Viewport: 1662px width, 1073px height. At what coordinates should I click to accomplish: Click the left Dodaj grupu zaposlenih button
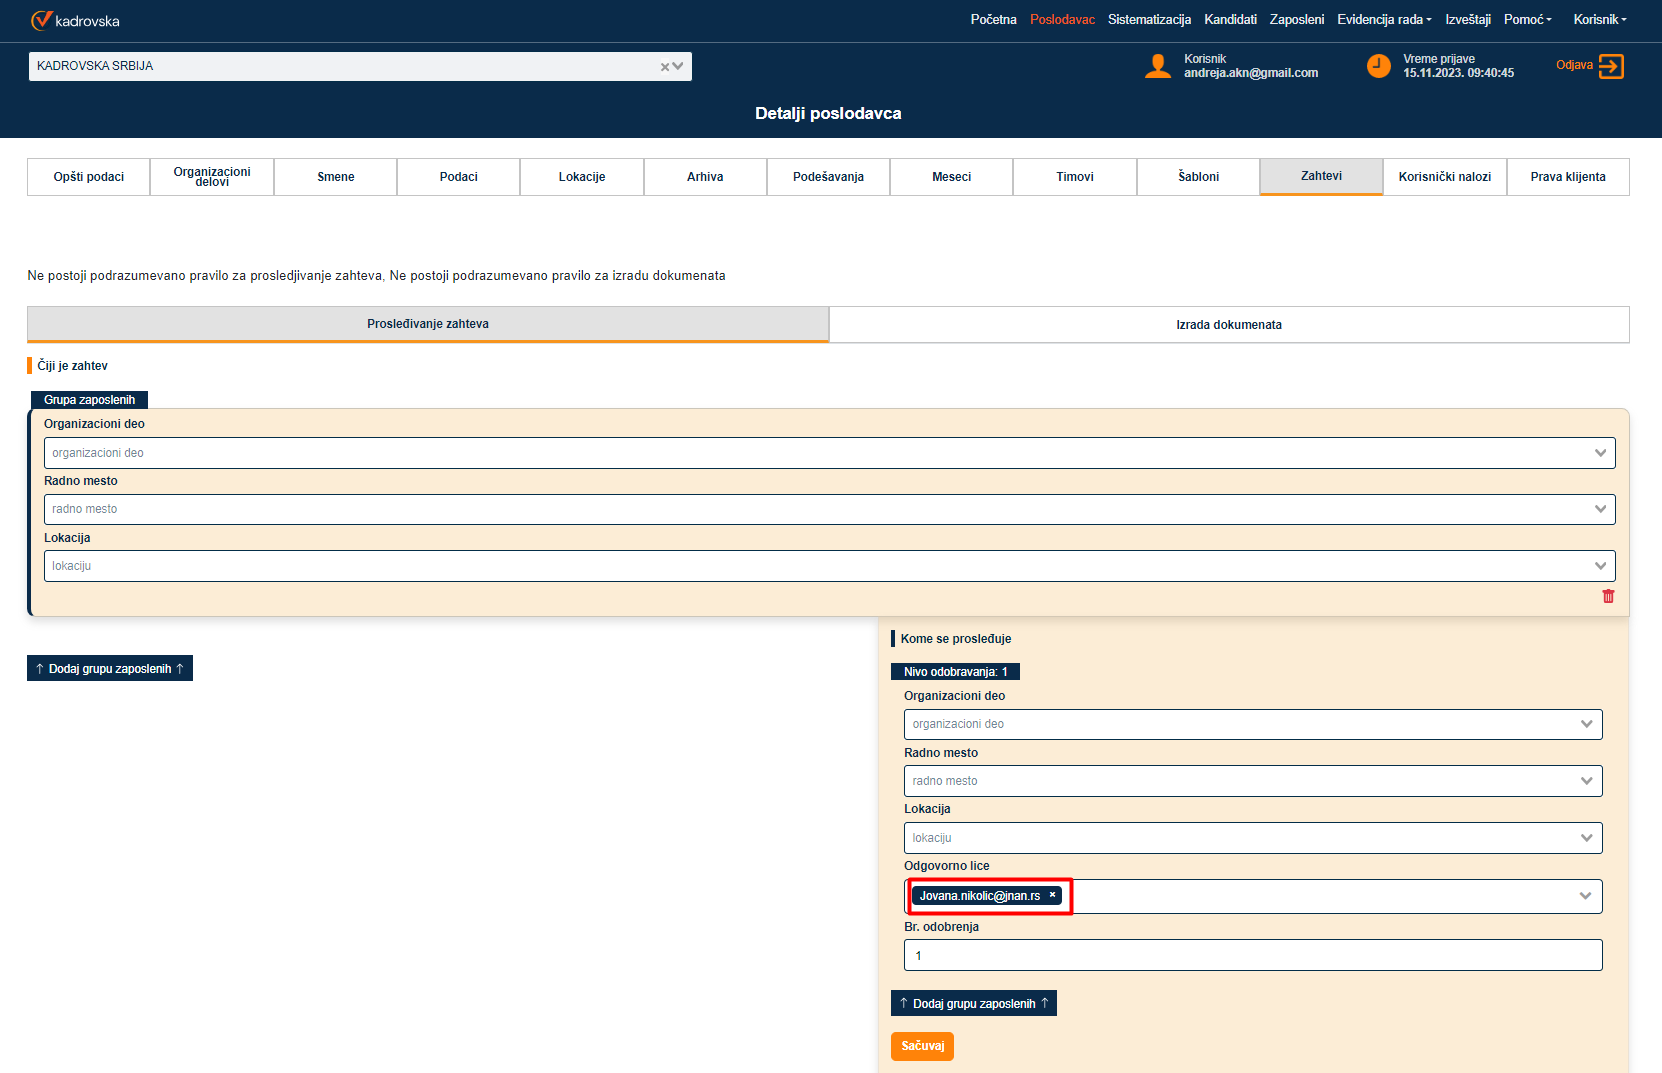coord(110,669)
